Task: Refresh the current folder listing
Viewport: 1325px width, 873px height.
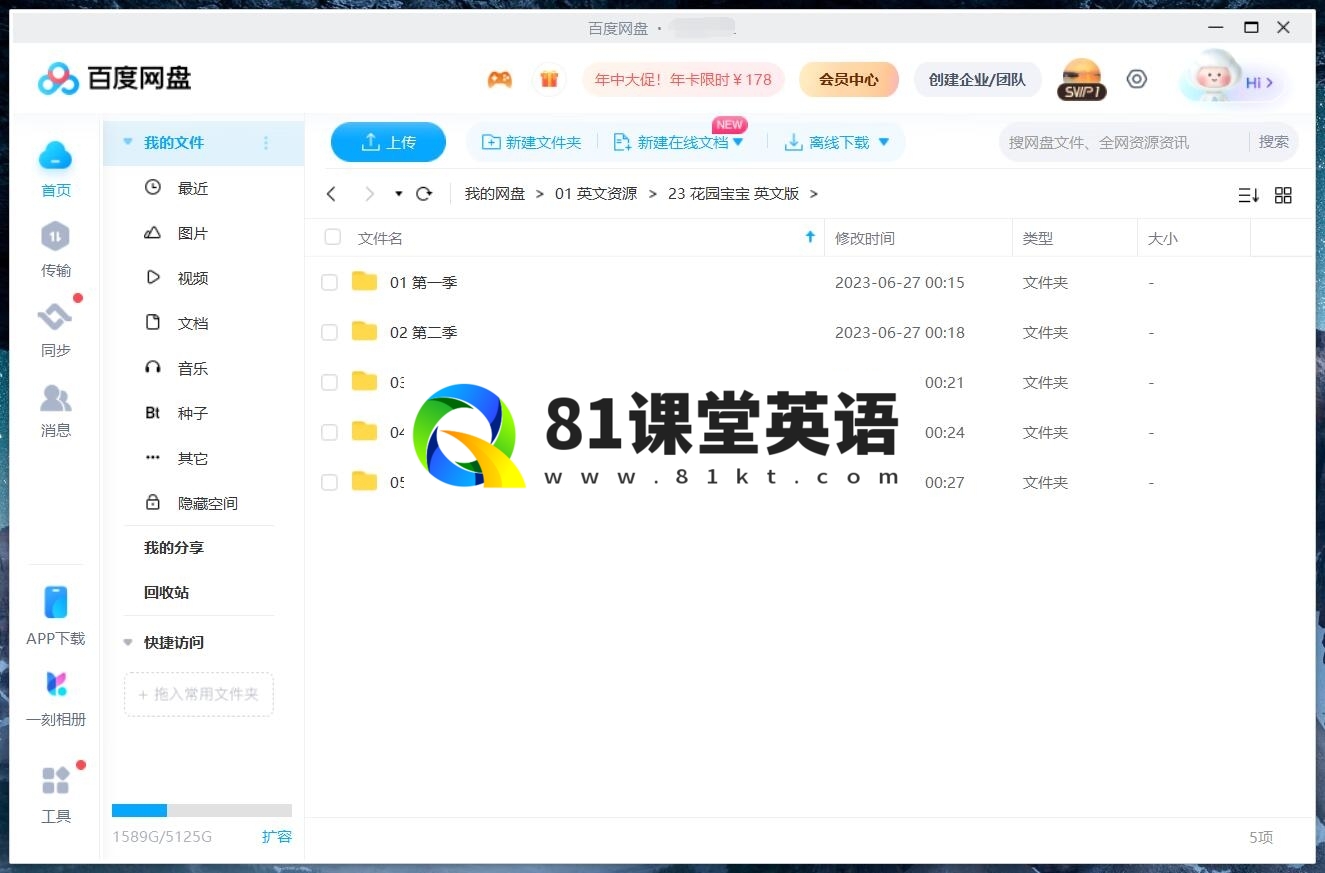Action: point(424,194)
